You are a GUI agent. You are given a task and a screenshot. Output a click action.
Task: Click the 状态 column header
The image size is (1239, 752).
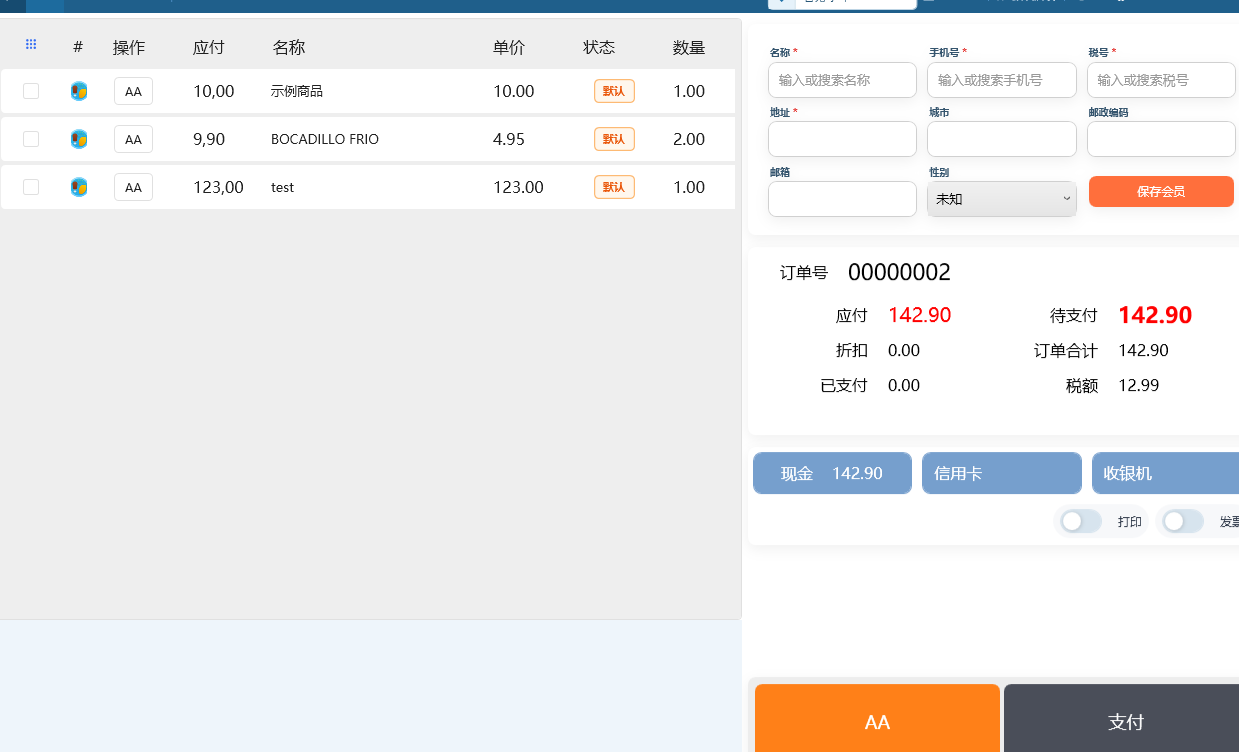599,47
